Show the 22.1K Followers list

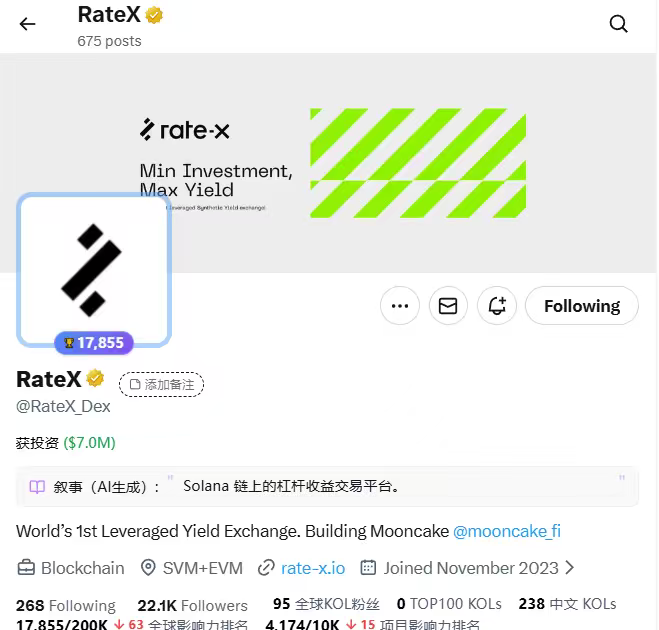(x=192, y=605)
